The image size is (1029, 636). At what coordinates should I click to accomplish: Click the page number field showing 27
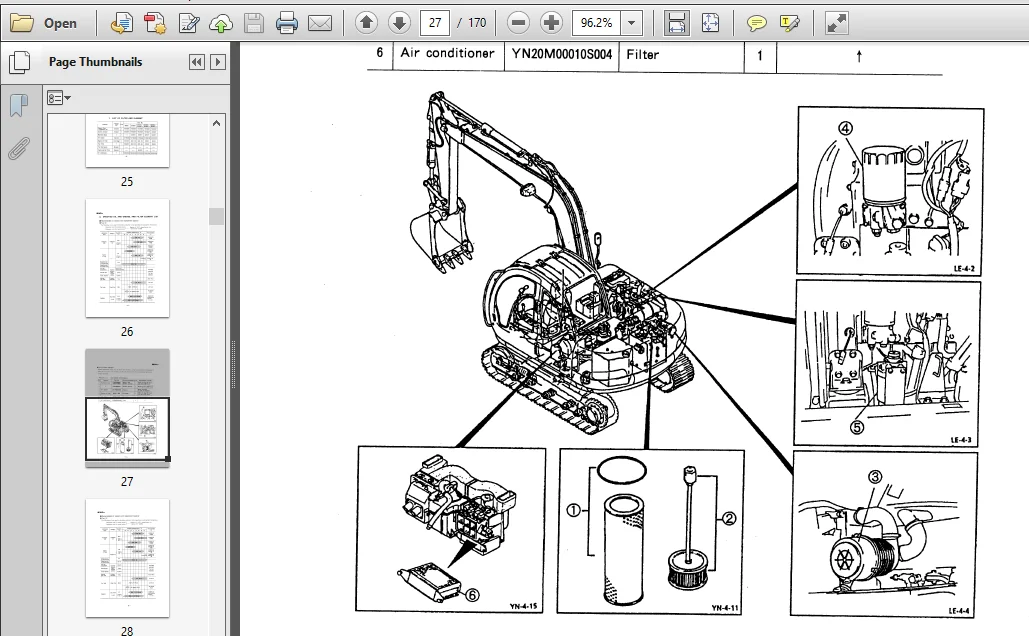434,23
